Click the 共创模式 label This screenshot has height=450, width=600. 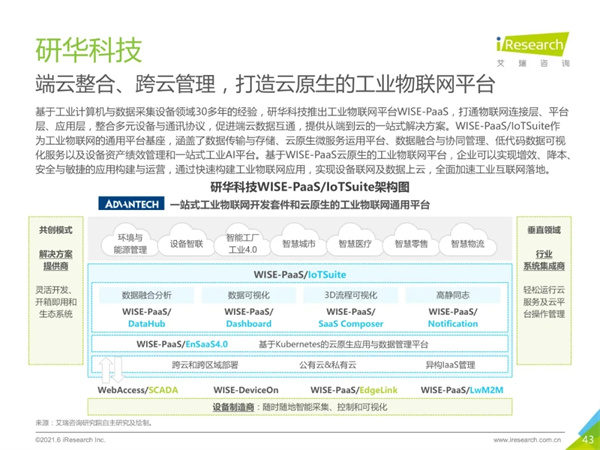pos(55,230)
